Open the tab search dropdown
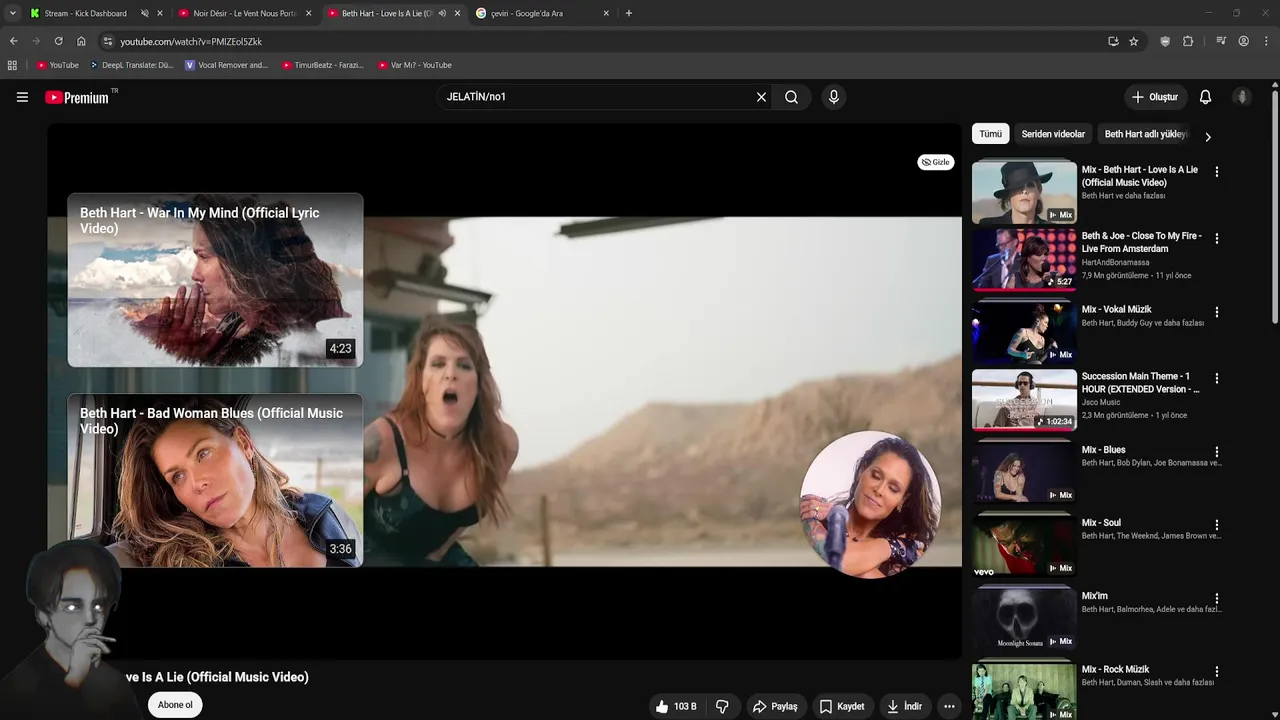 [x=12, y=13]
